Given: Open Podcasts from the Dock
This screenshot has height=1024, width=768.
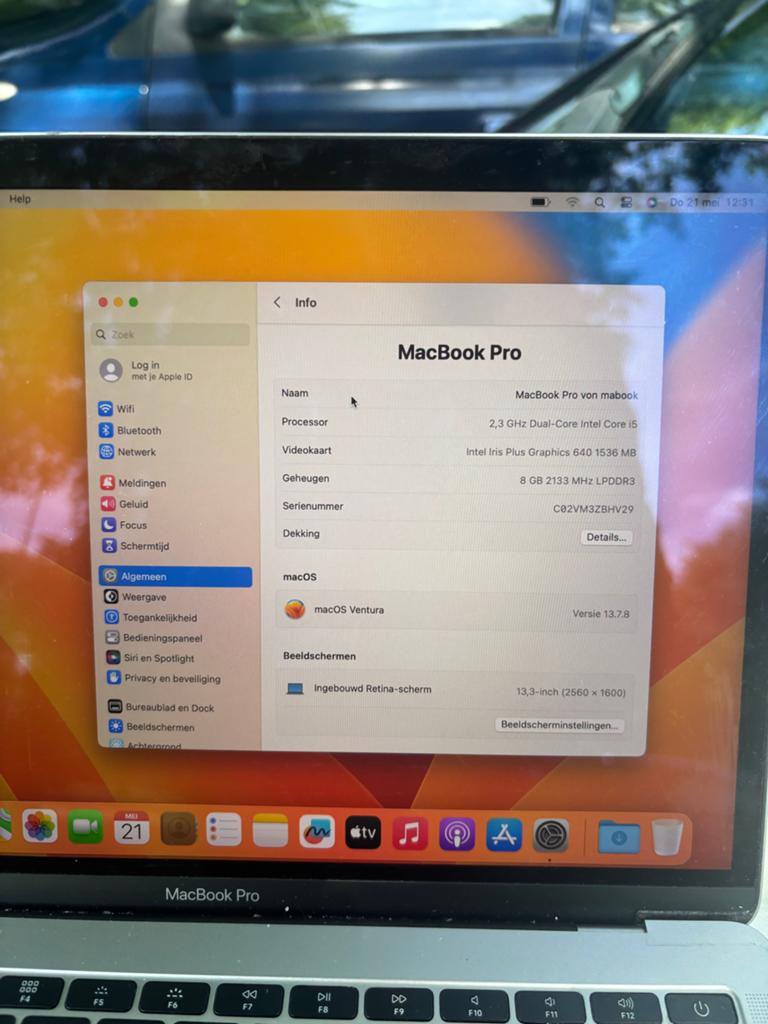Looking at the screenshot, I should pos(457,835).
